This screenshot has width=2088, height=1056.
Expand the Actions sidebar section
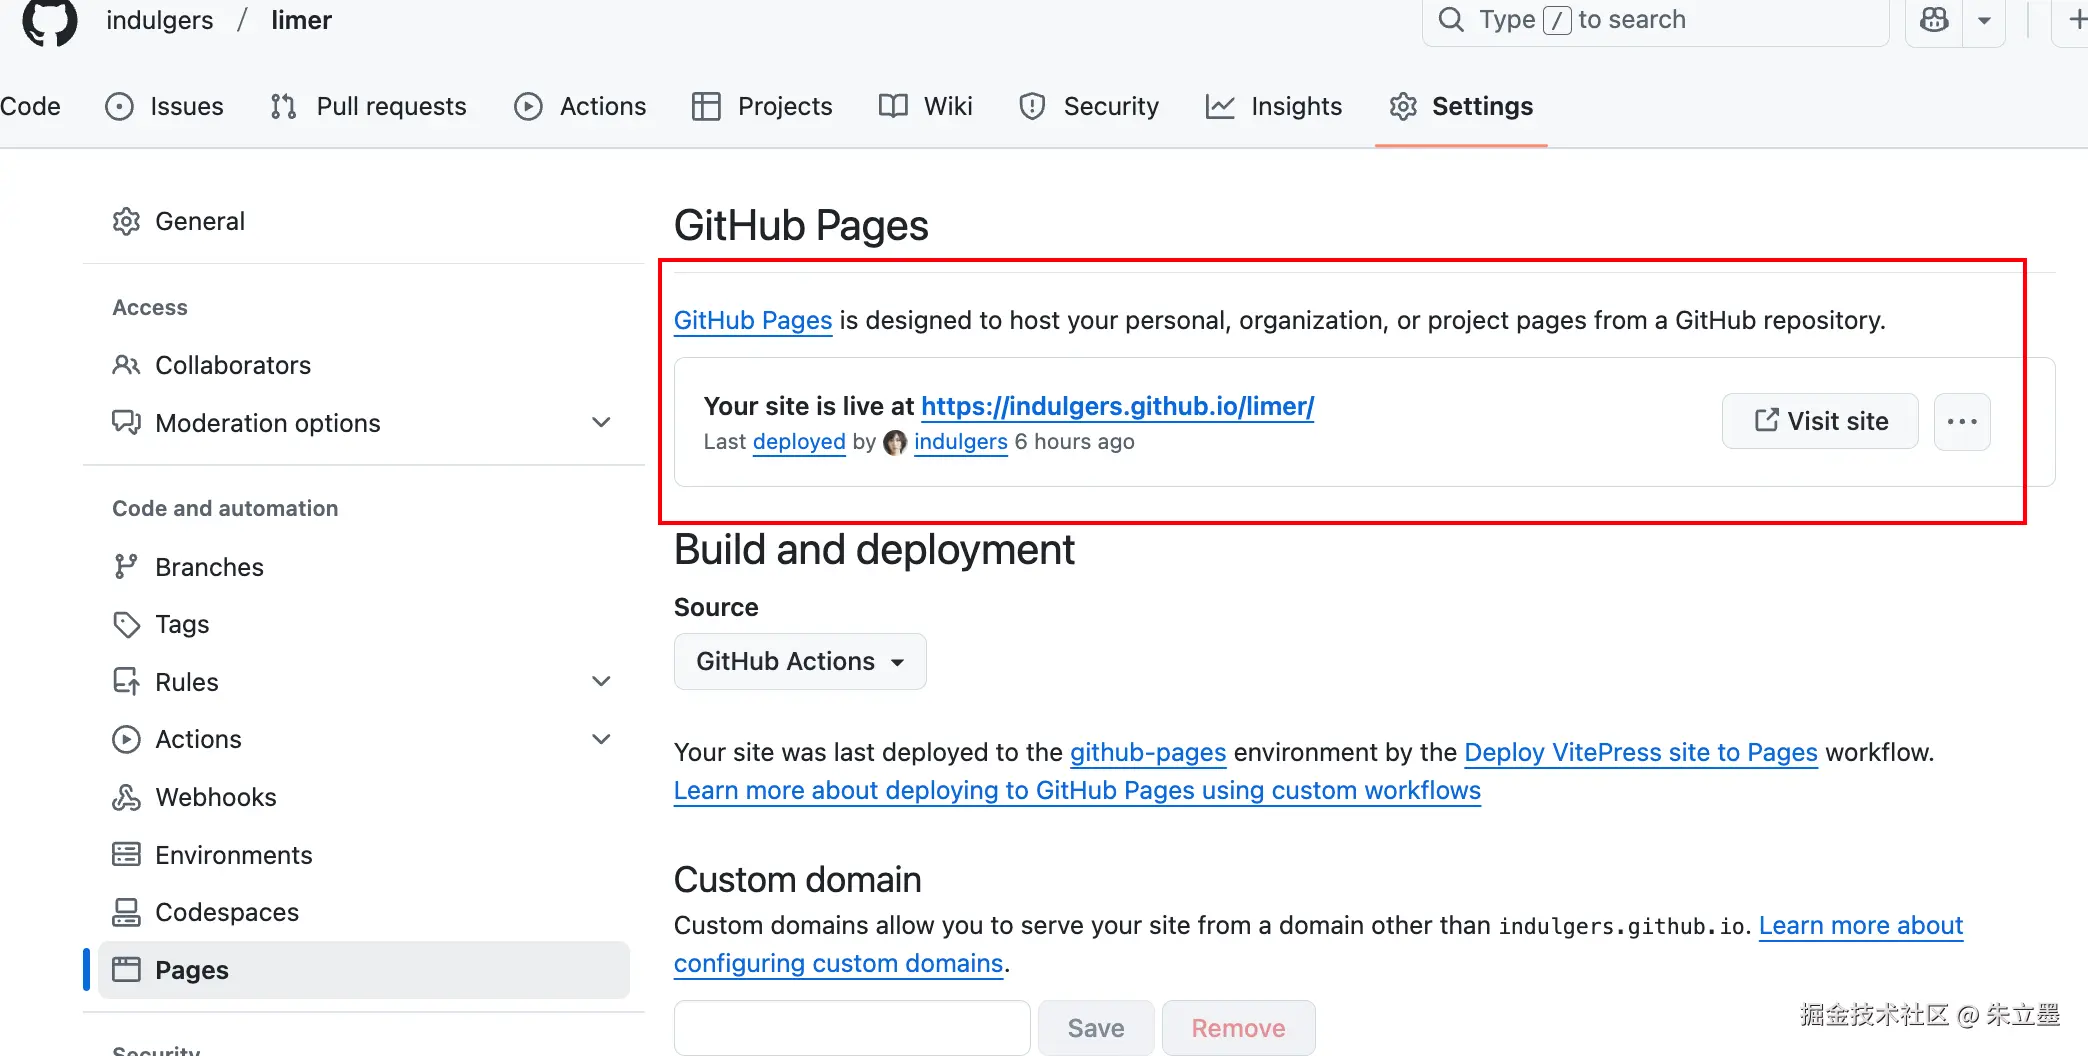(601, 739)
